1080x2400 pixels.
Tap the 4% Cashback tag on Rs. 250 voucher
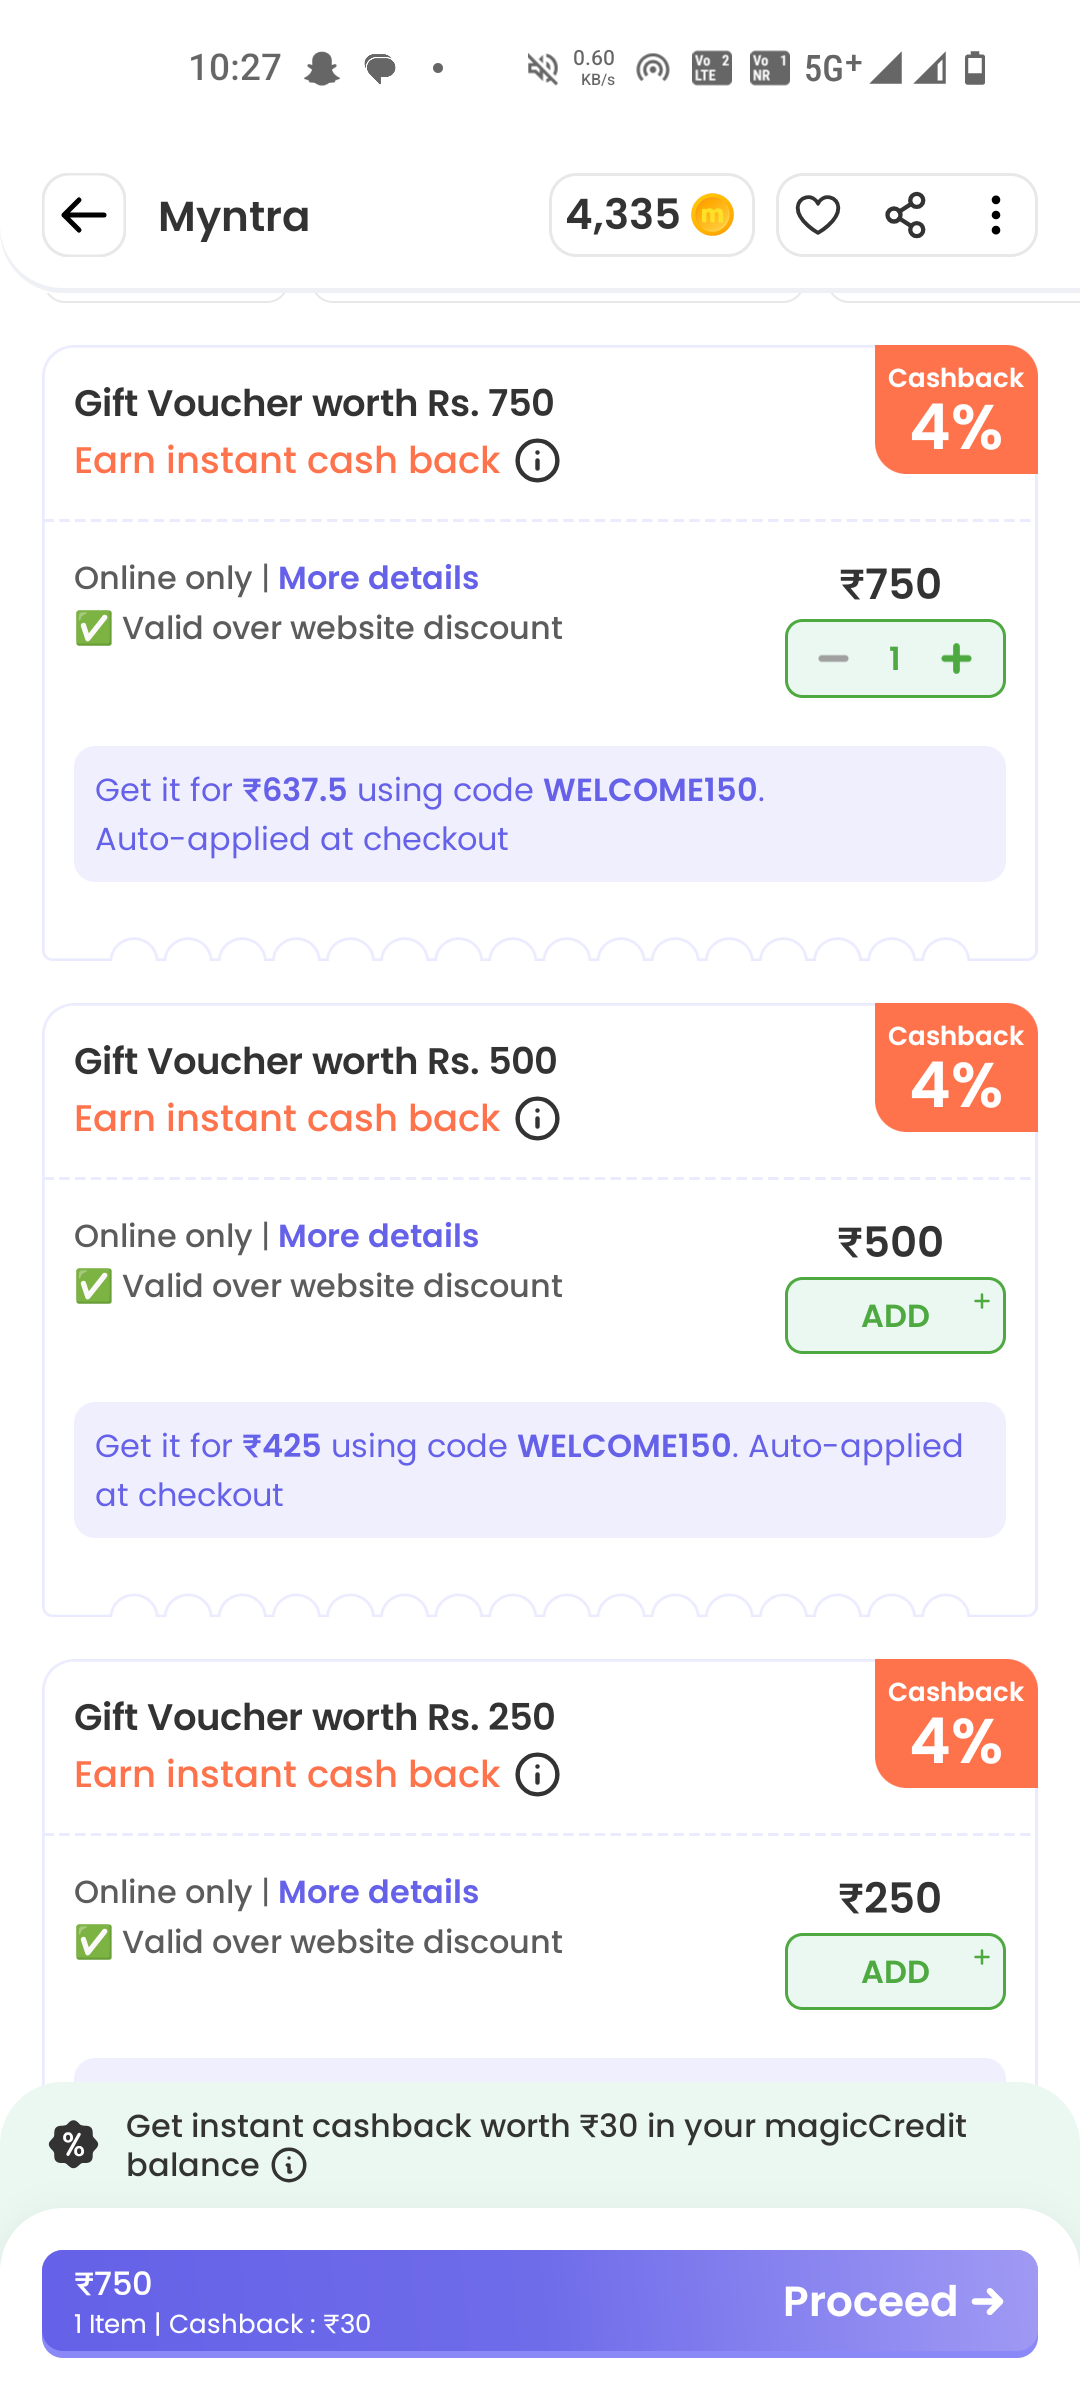[954, 1723]
